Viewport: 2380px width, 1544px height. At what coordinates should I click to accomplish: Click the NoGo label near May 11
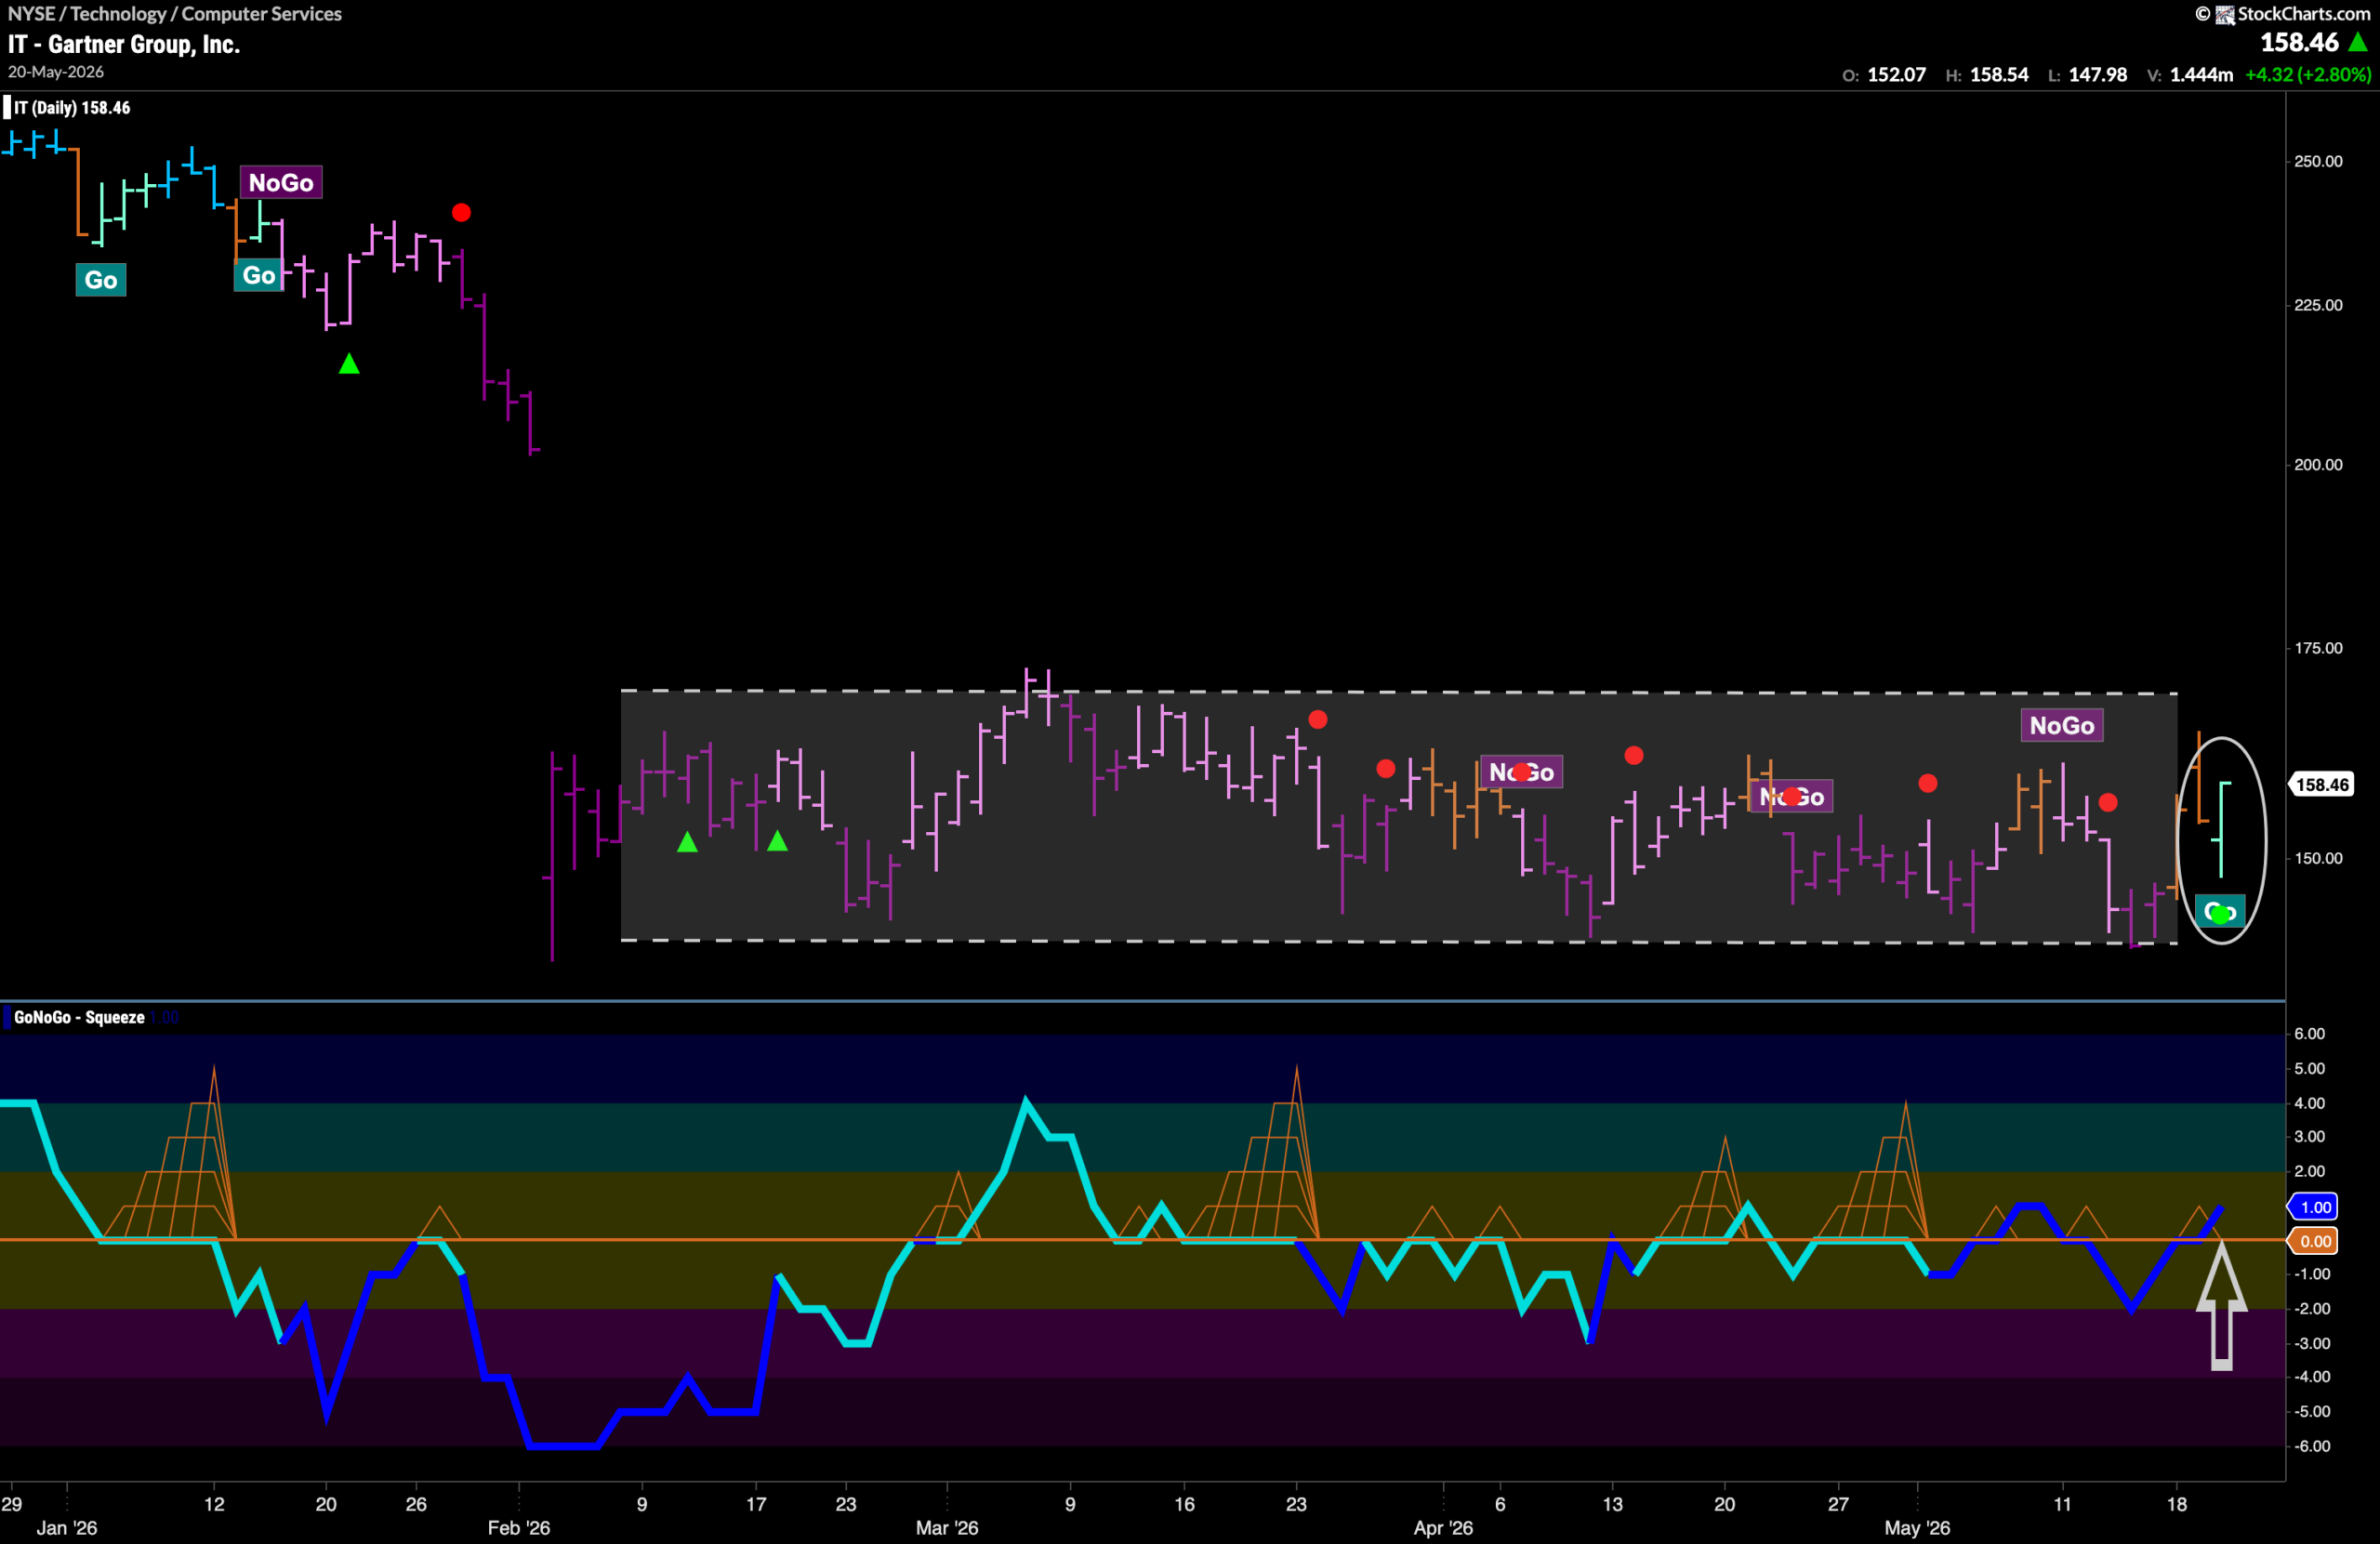pos(2062,726)
